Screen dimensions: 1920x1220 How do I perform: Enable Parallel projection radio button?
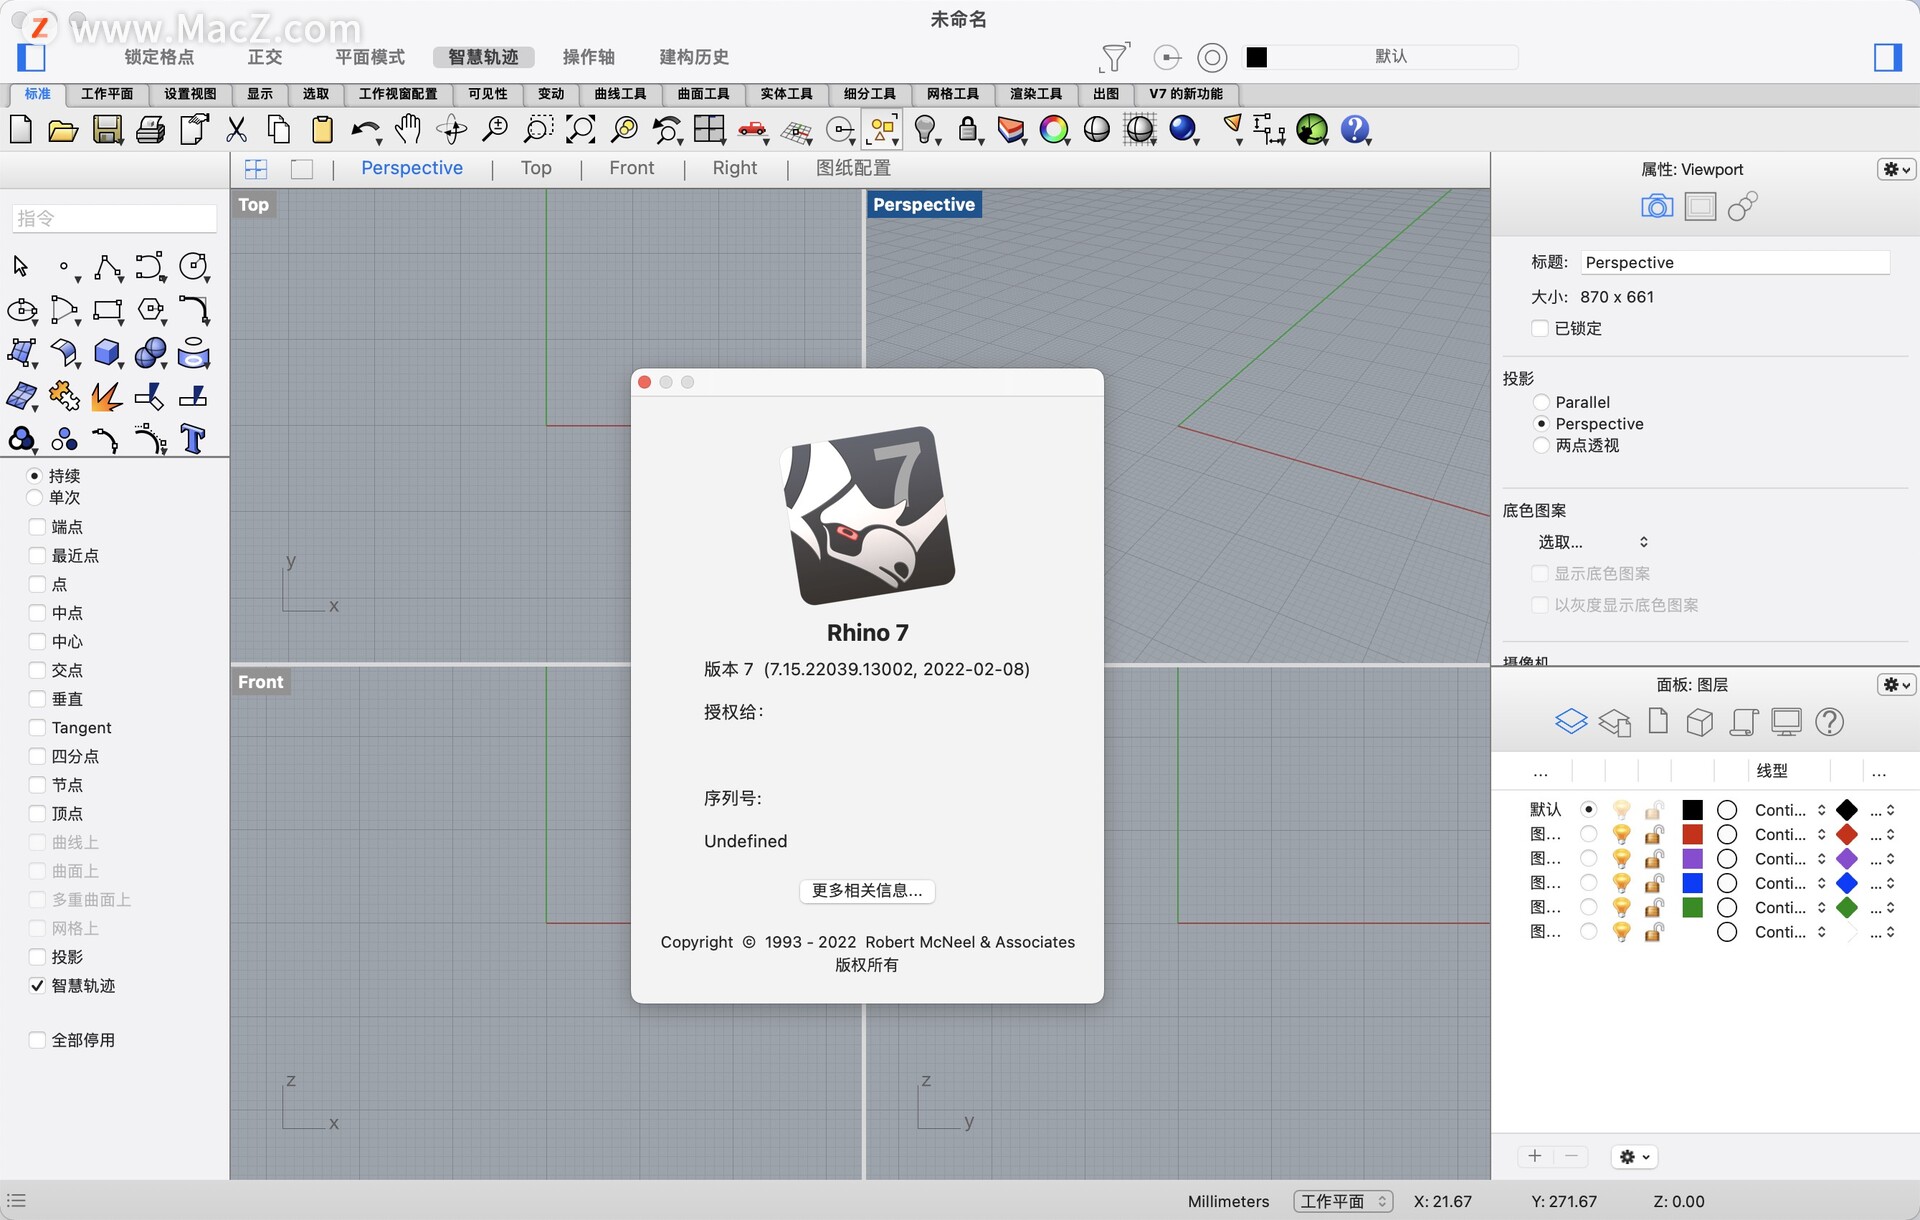pos(1542,402)
